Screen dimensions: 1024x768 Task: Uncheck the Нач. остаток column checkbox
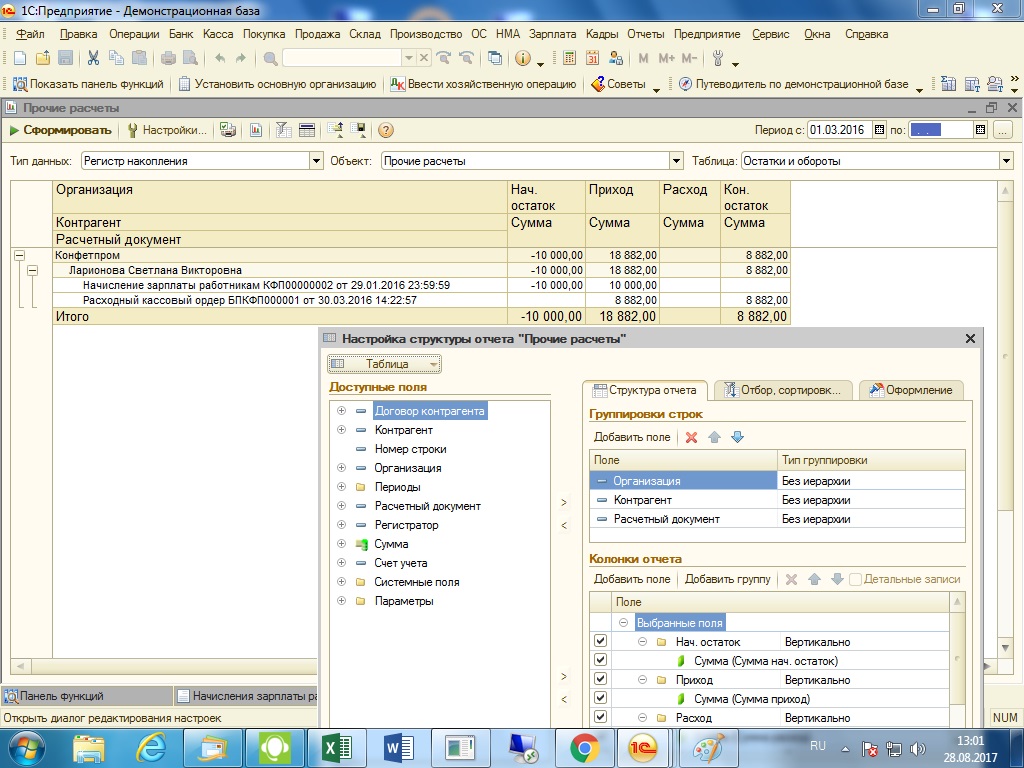(600, 642)
